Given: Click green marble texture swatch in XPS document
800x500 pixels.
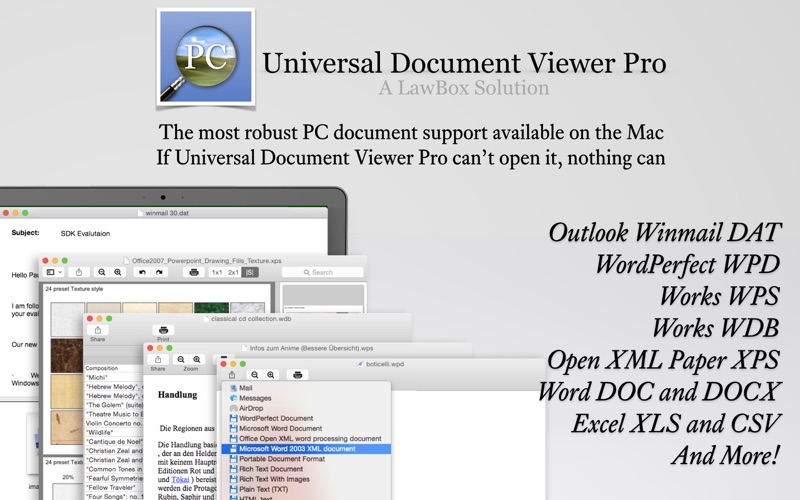Looking at the screenshot, I should point(211,307).
